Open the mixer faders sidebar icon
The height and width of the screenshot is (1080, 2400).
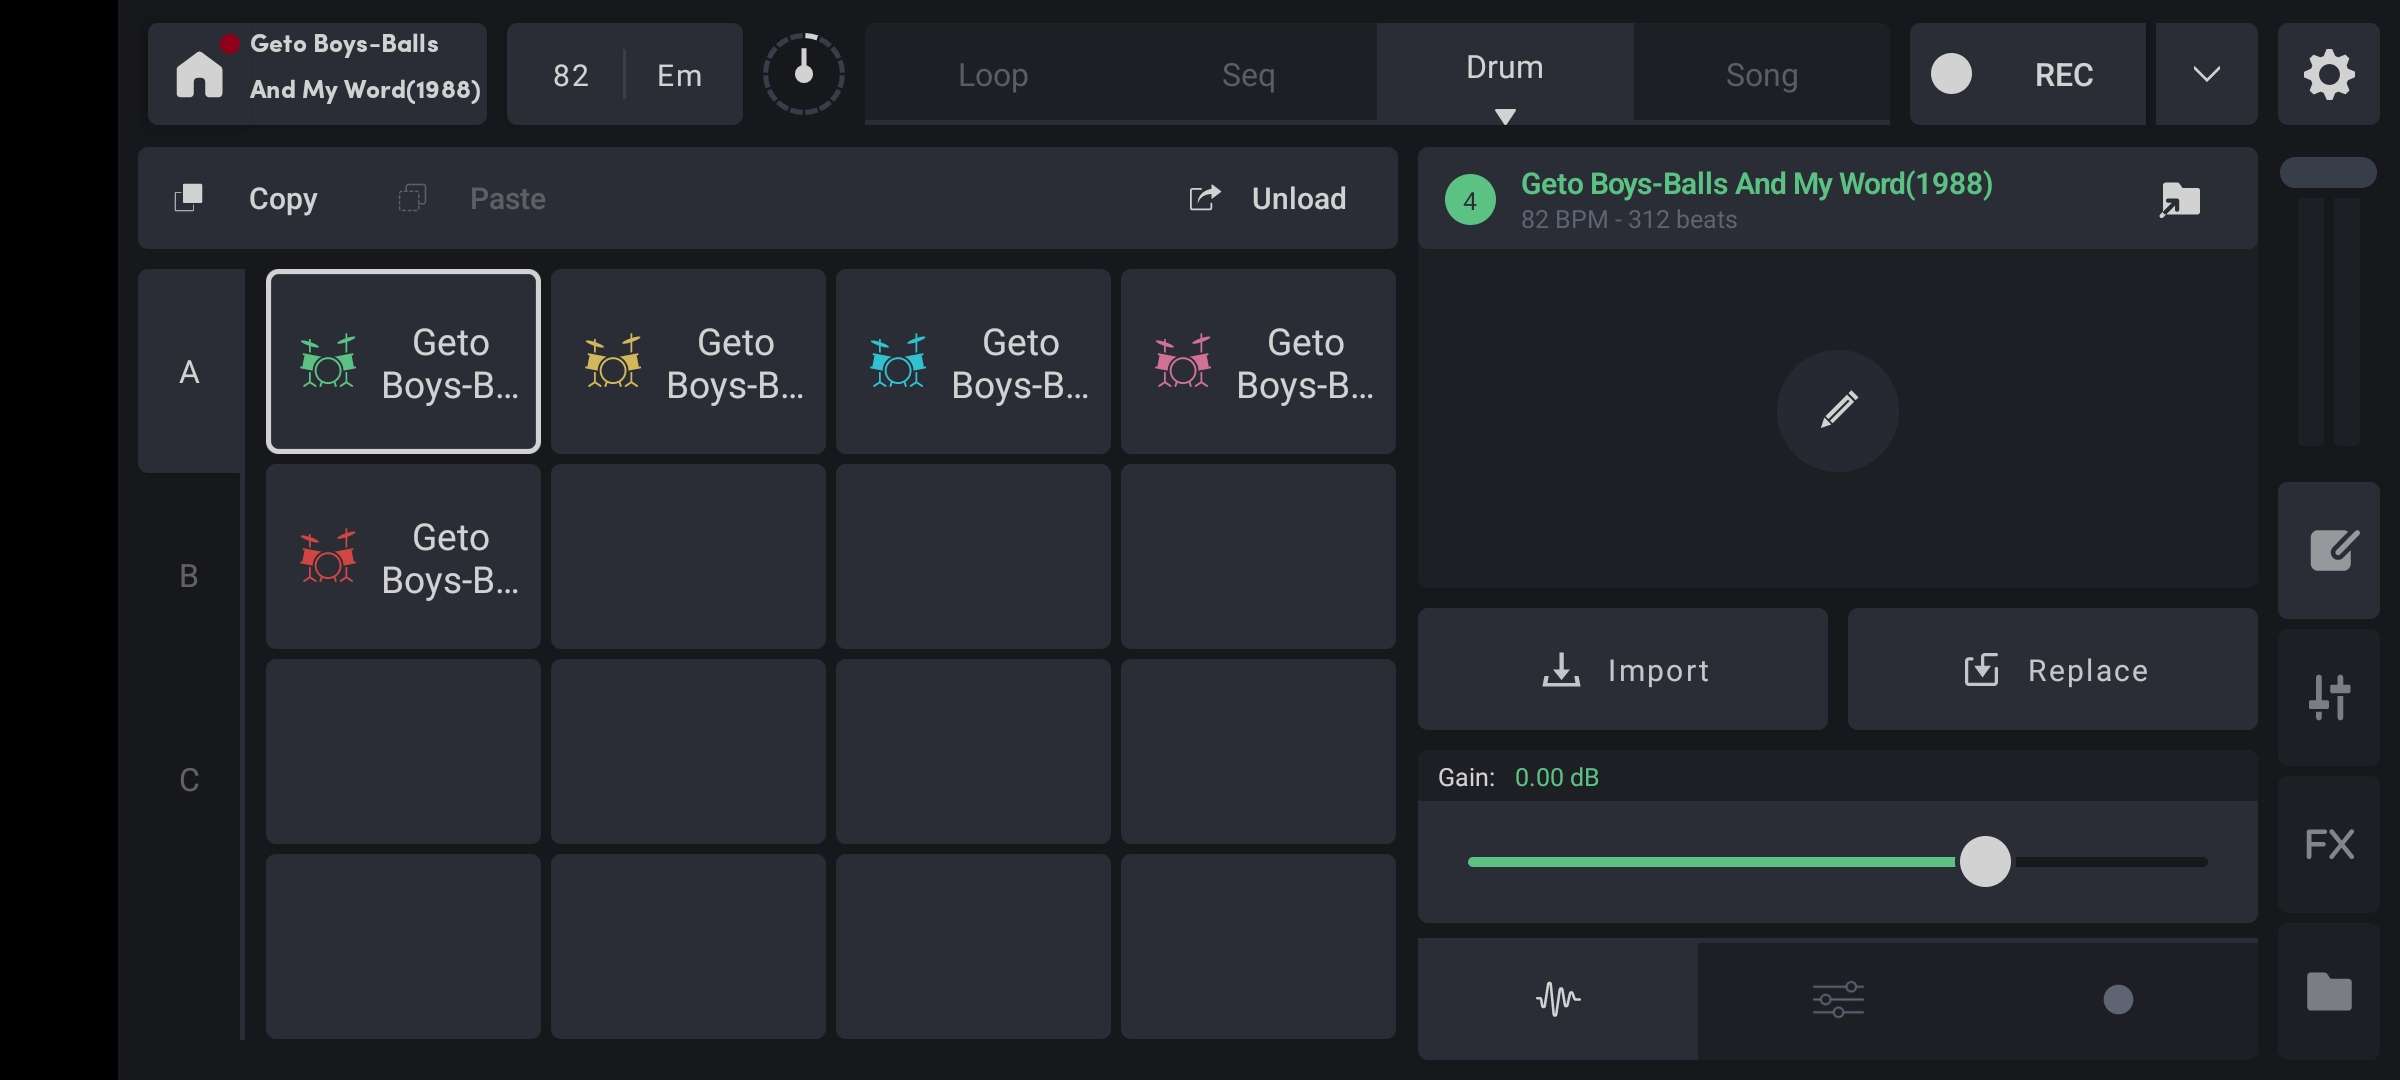pos(2329,697)
